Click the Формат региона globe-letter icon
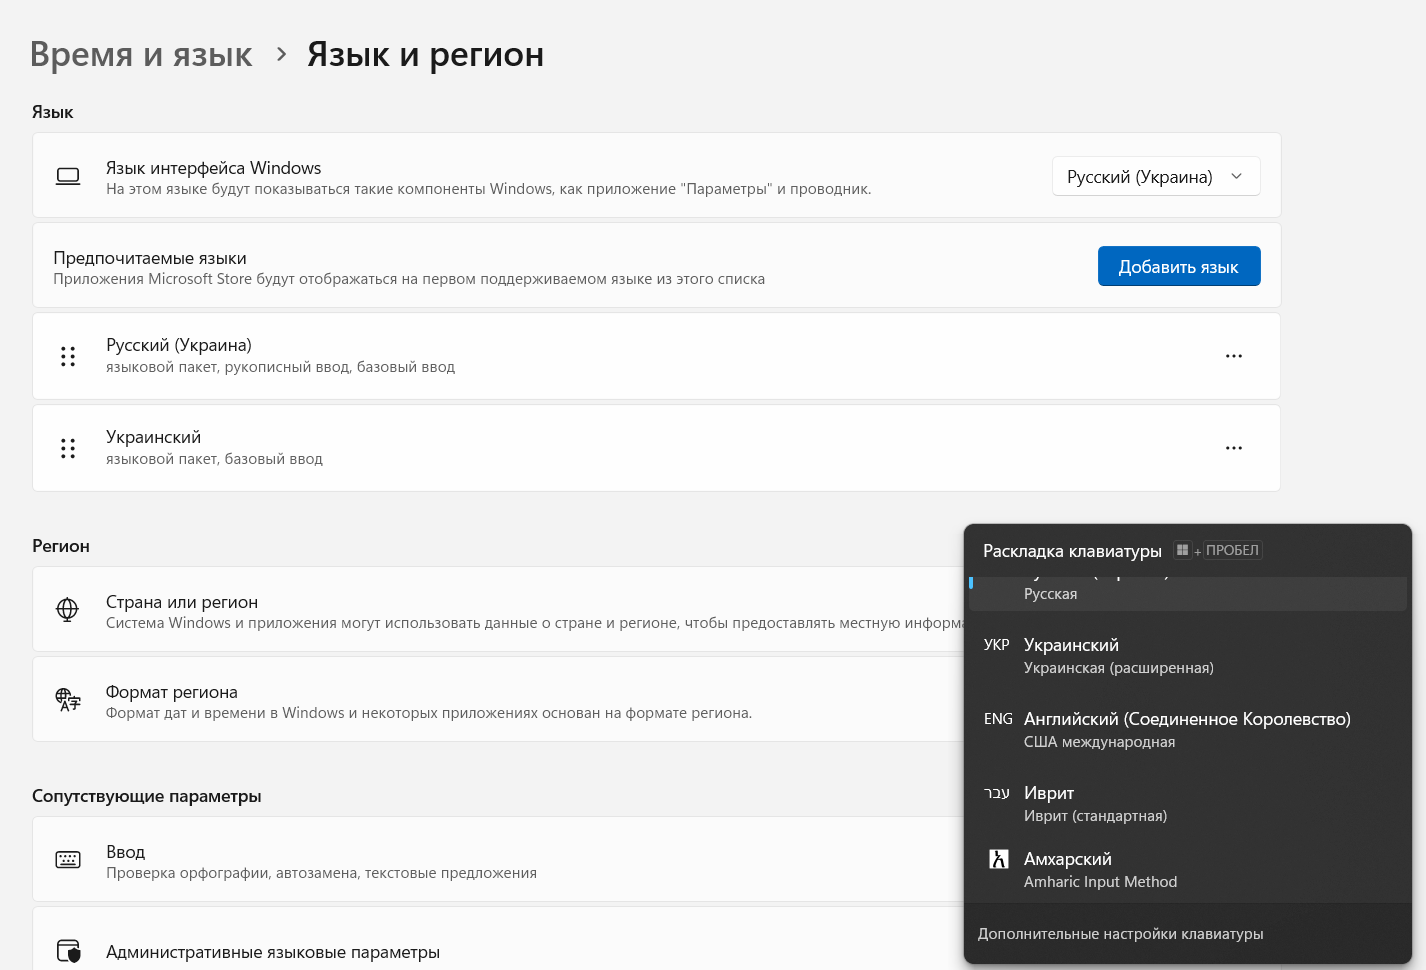 67,699
